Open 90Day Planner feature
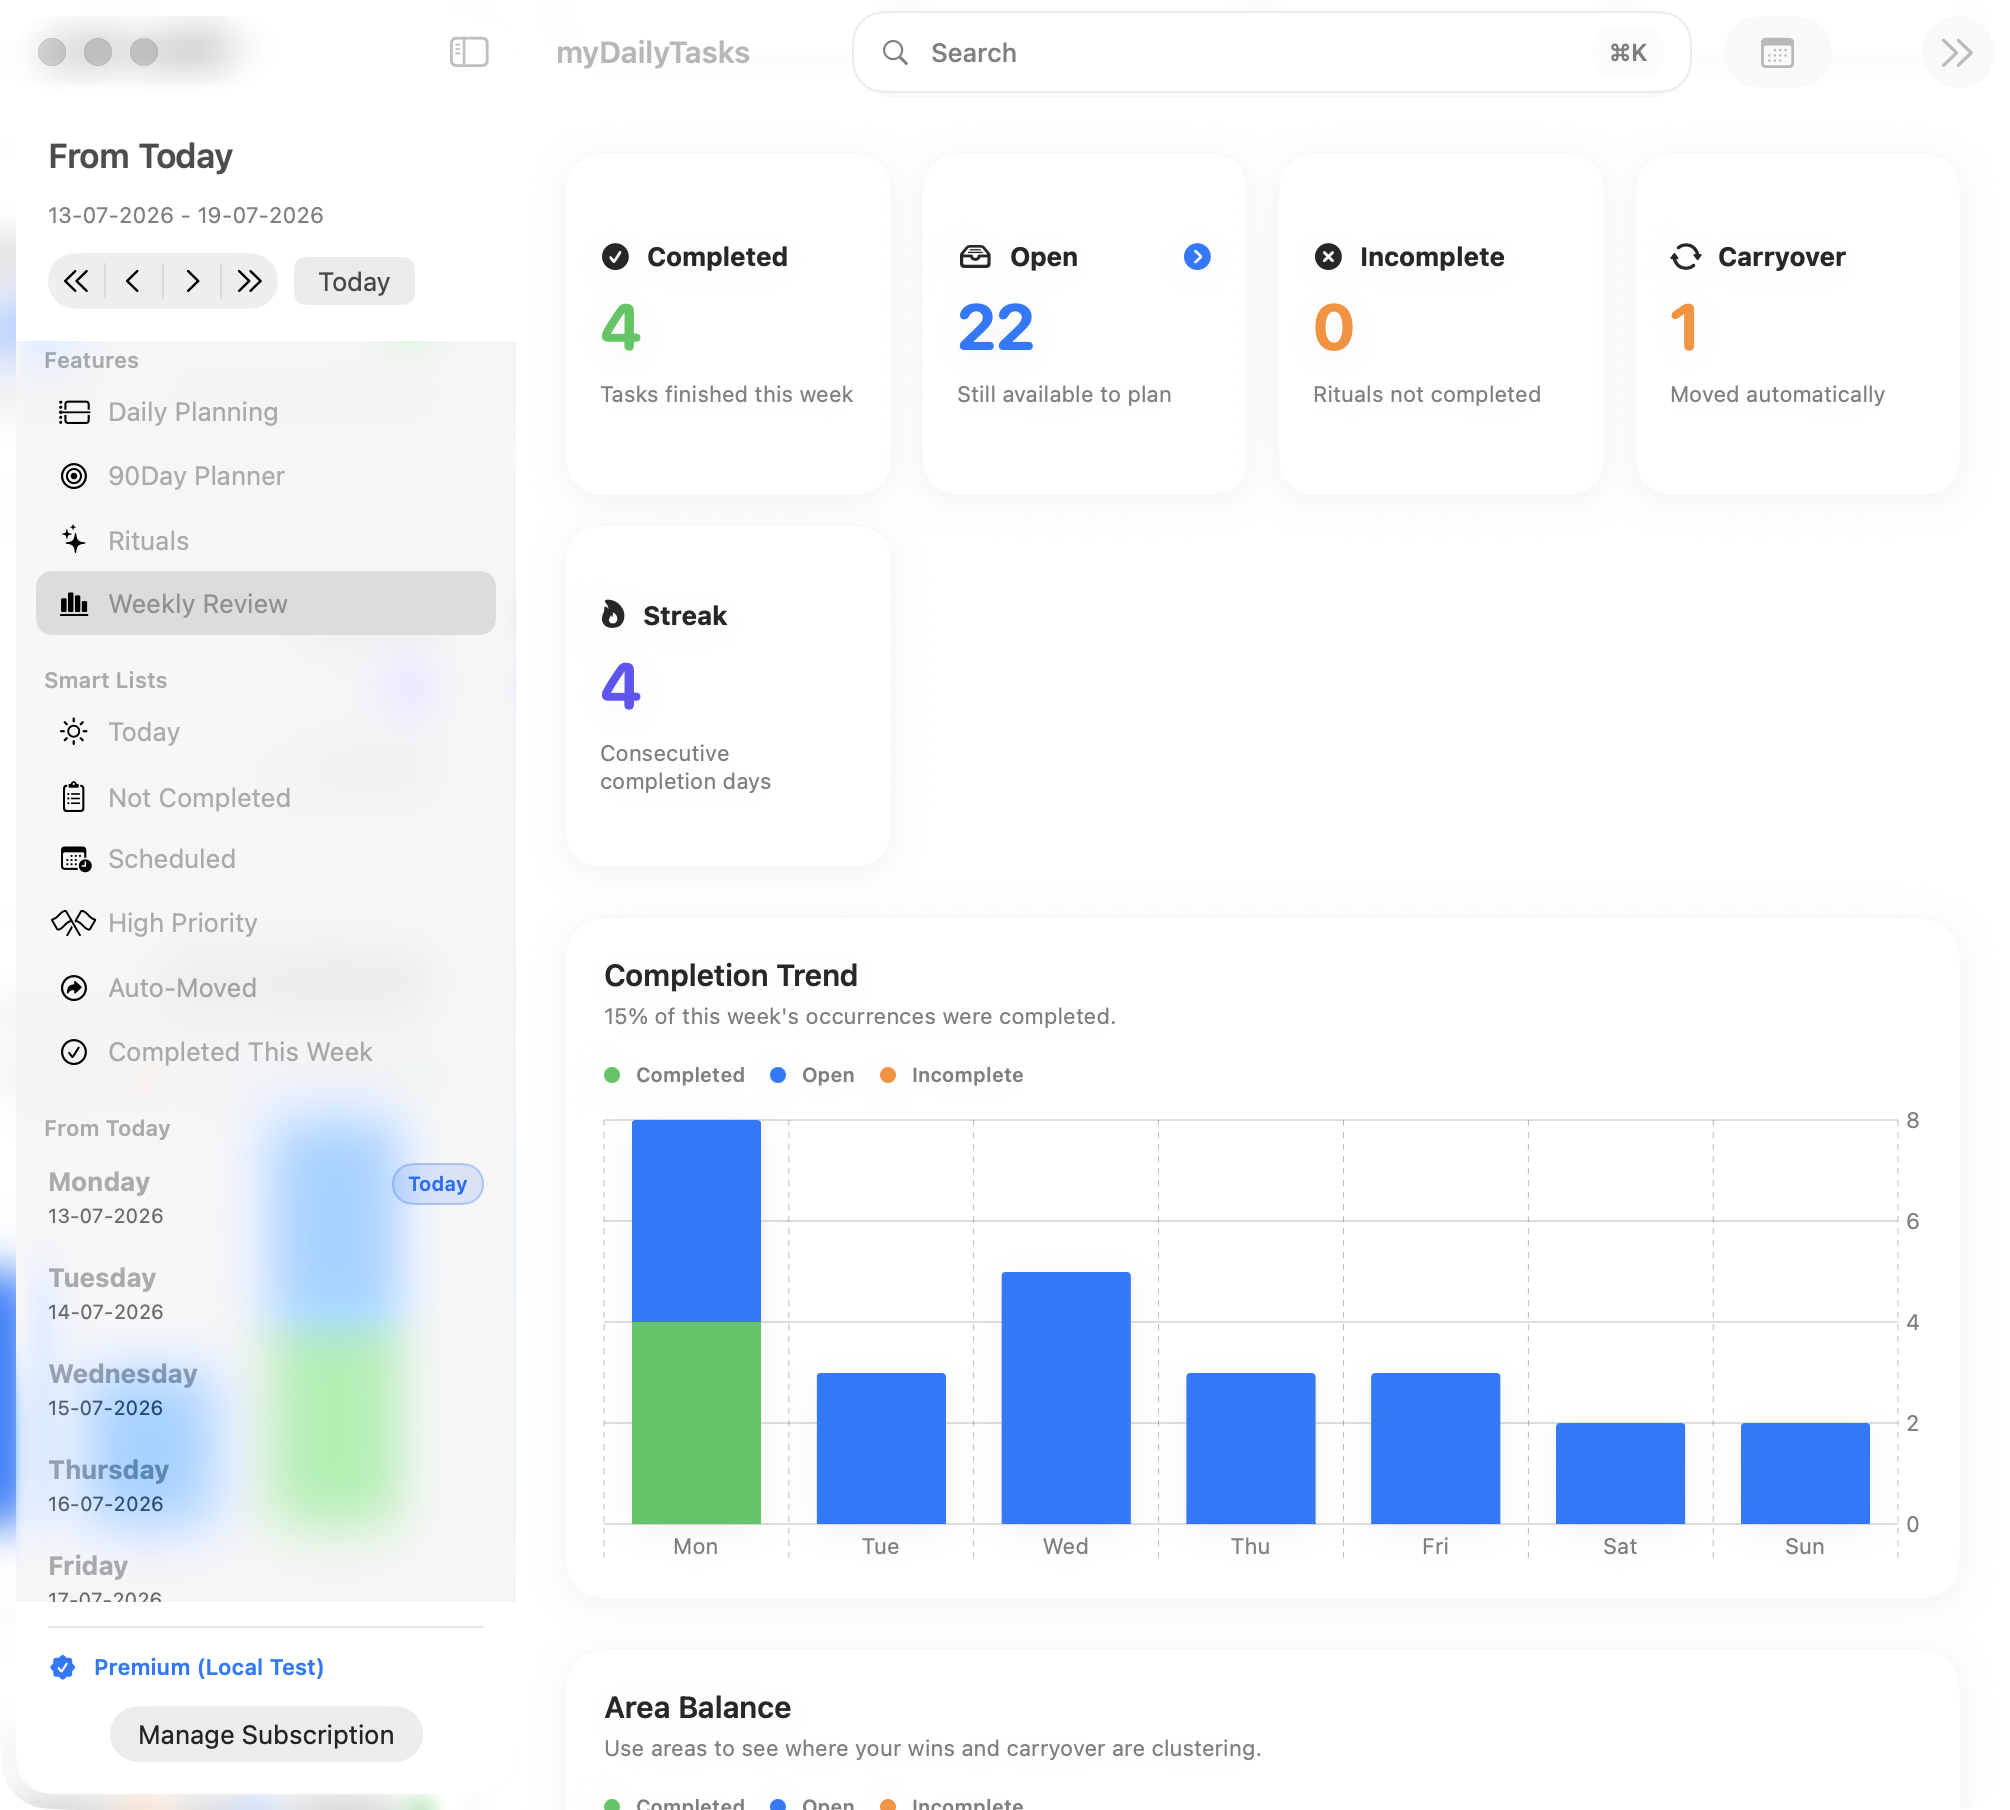This screenshot has width=2010, height=1810. (266, 476)
